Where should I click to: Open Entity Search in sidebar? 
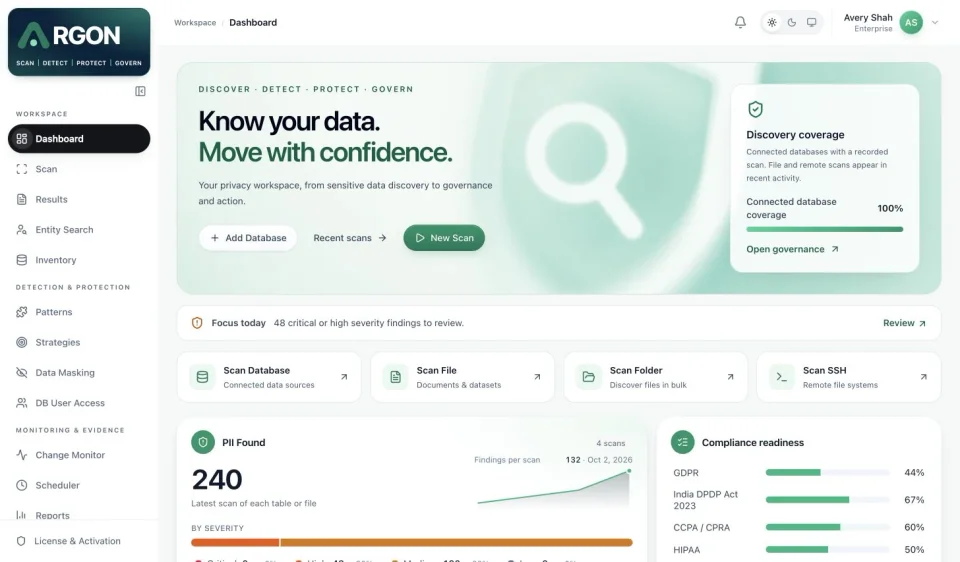[x=79, y=230]
